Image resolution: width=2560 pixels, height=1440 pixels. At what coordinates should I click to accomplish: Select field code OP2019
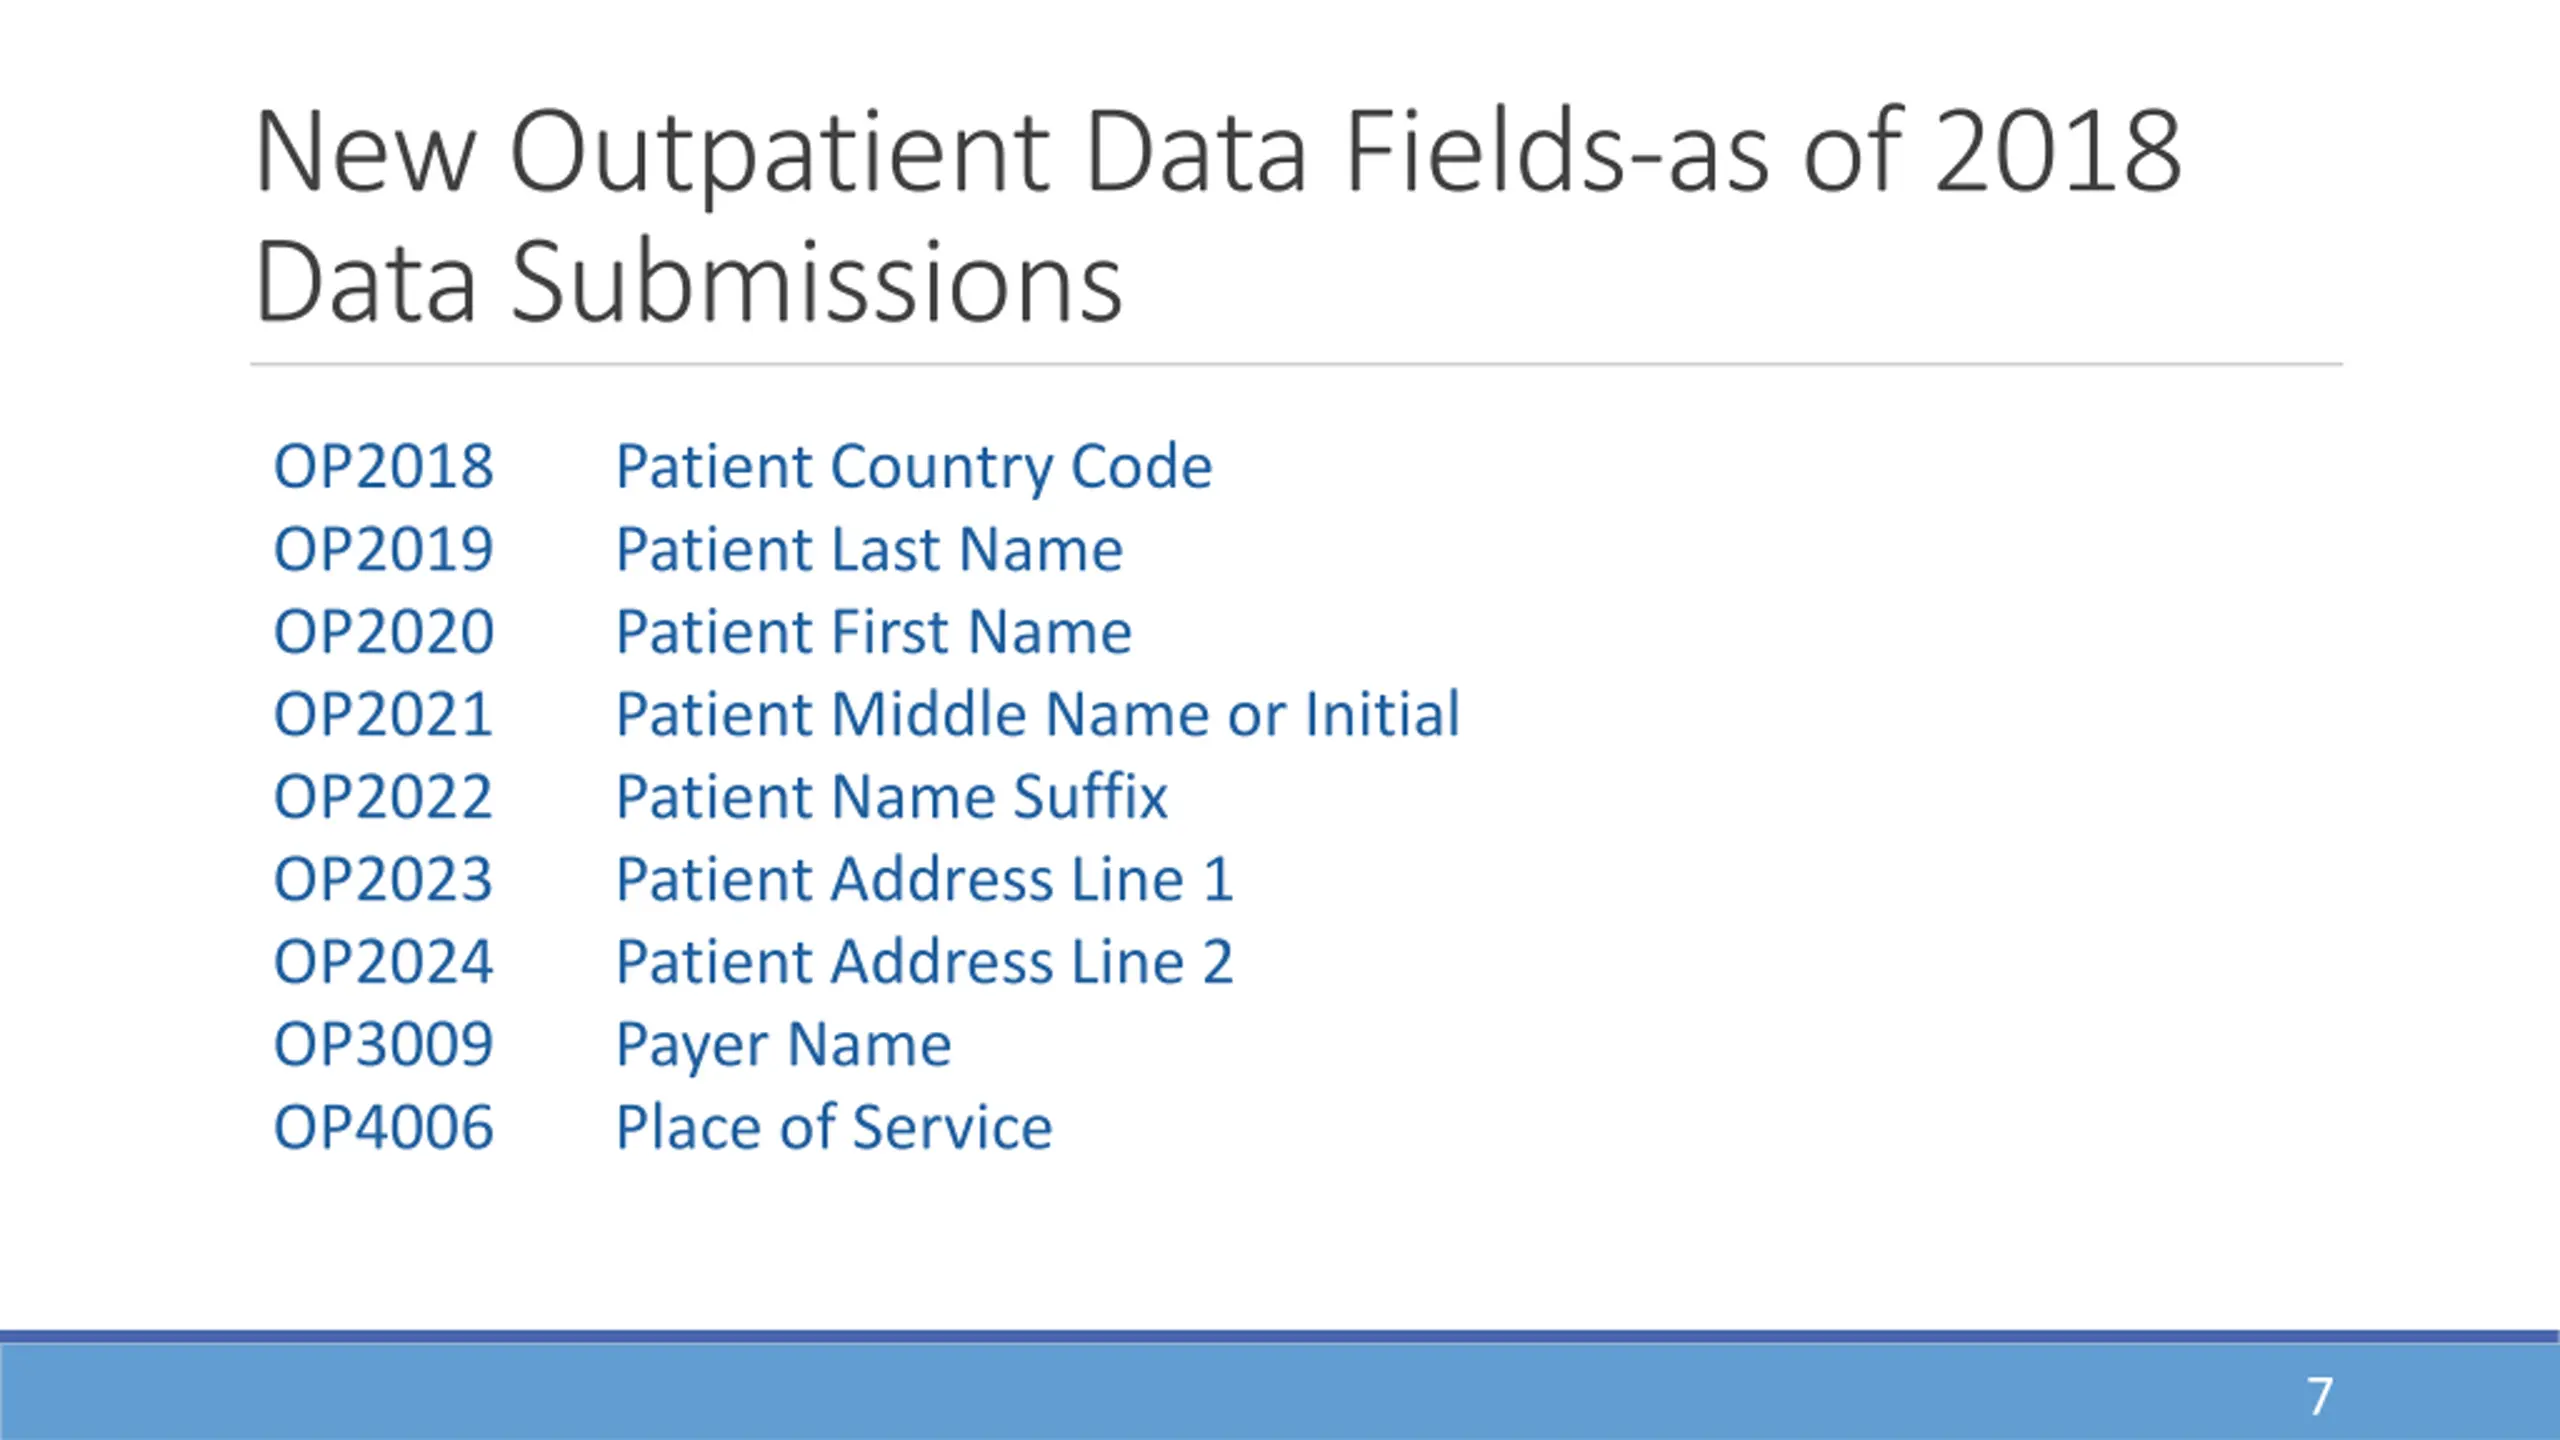[384, 550]
